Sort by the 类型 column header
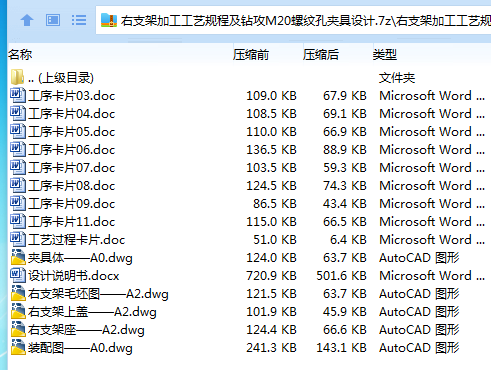491x370 pixels. [x=385, y=54]
